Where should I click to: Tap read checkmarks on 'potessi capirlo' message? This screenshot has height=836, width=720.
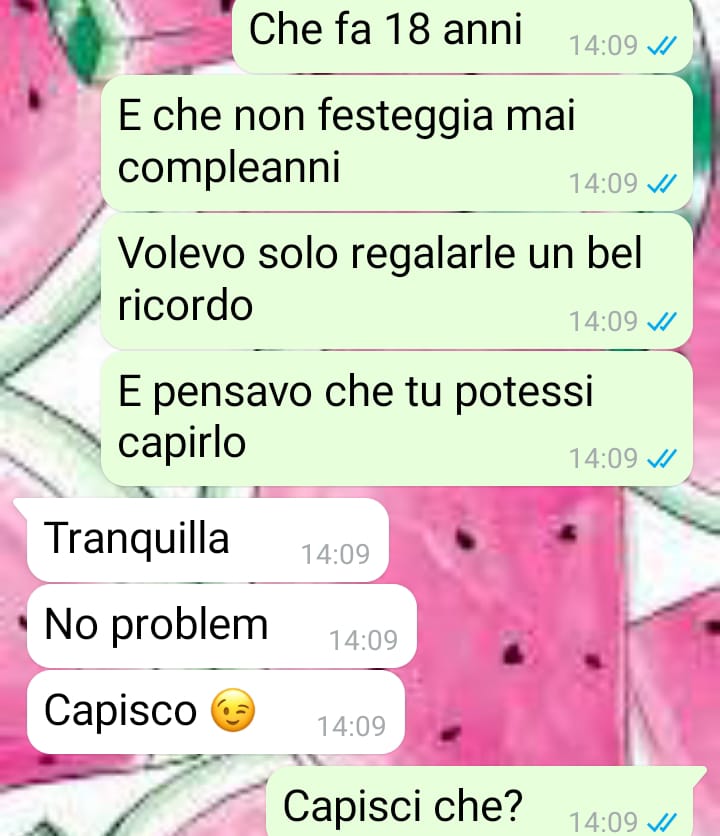tap(662, 459)
